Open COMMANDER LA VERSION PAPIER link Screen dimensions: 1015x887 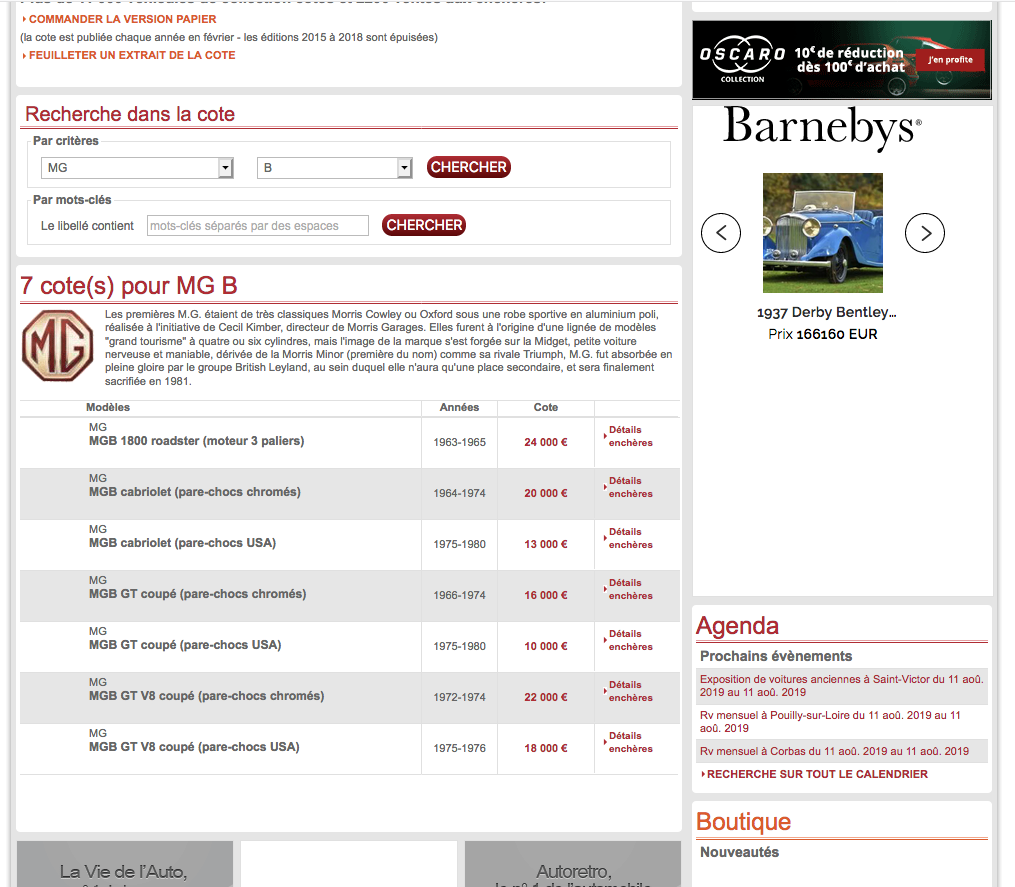point(122,19)
